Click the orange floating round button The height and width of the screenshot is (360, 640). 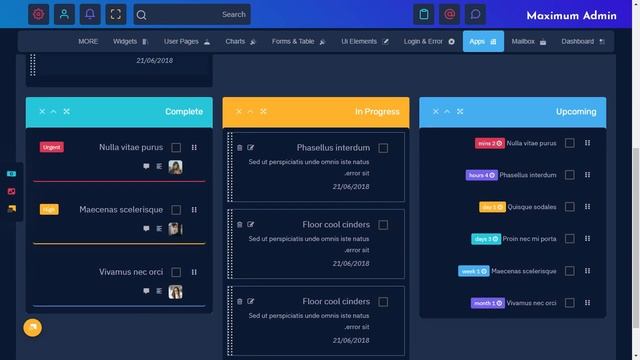tap(33, 328)
